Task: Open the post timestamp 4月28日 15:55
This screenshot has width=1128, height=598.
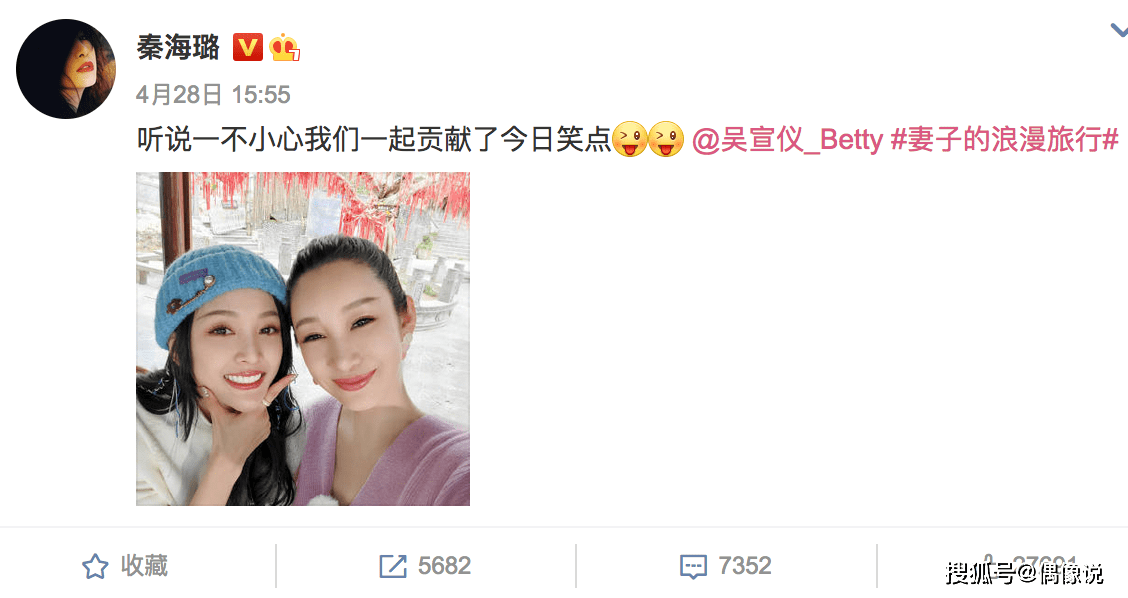Action: click(x=213, y=94)
